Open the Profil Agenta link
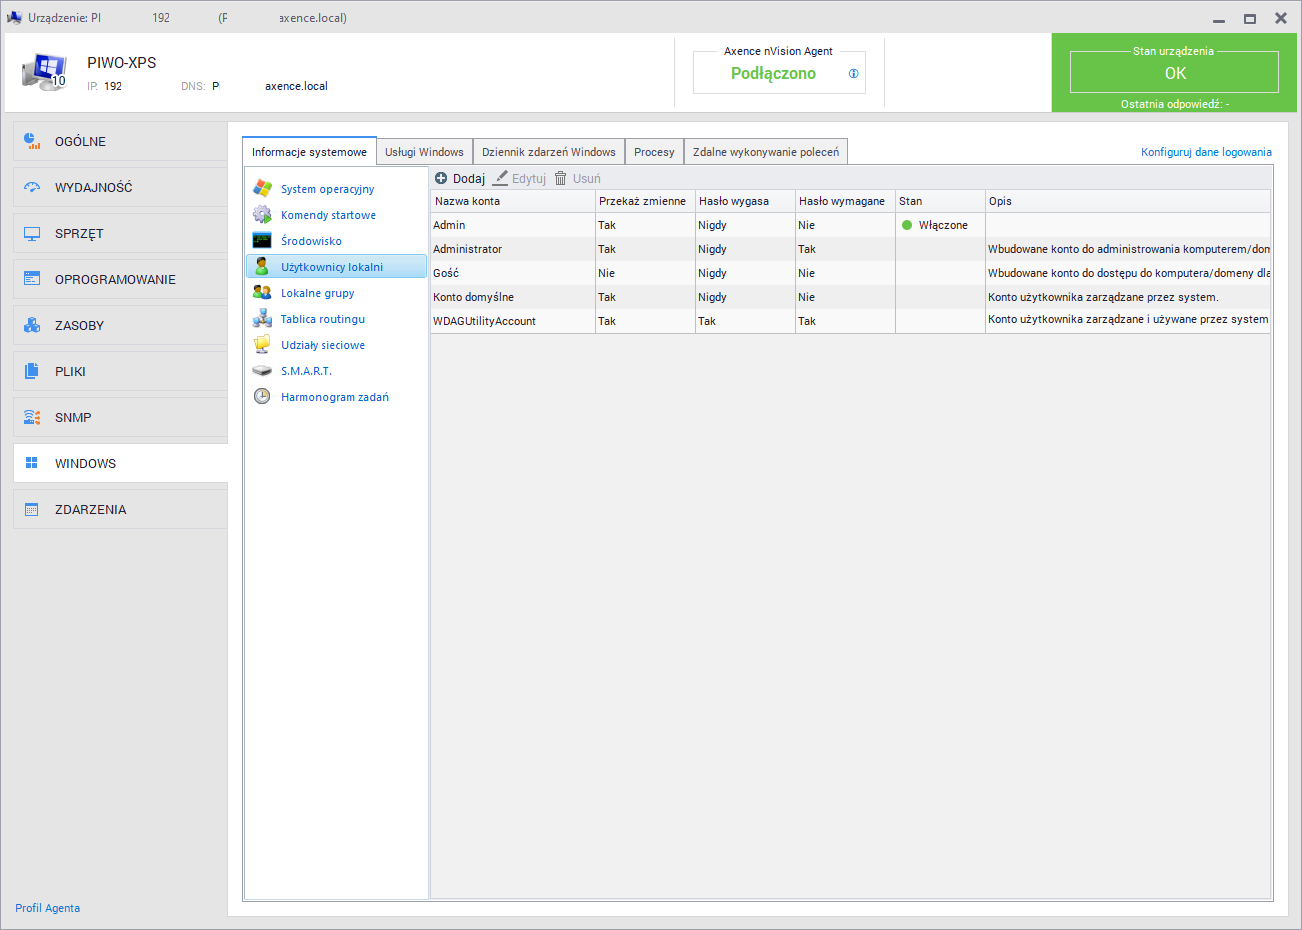The image size is (1302, 930). [x=47, y=908]
